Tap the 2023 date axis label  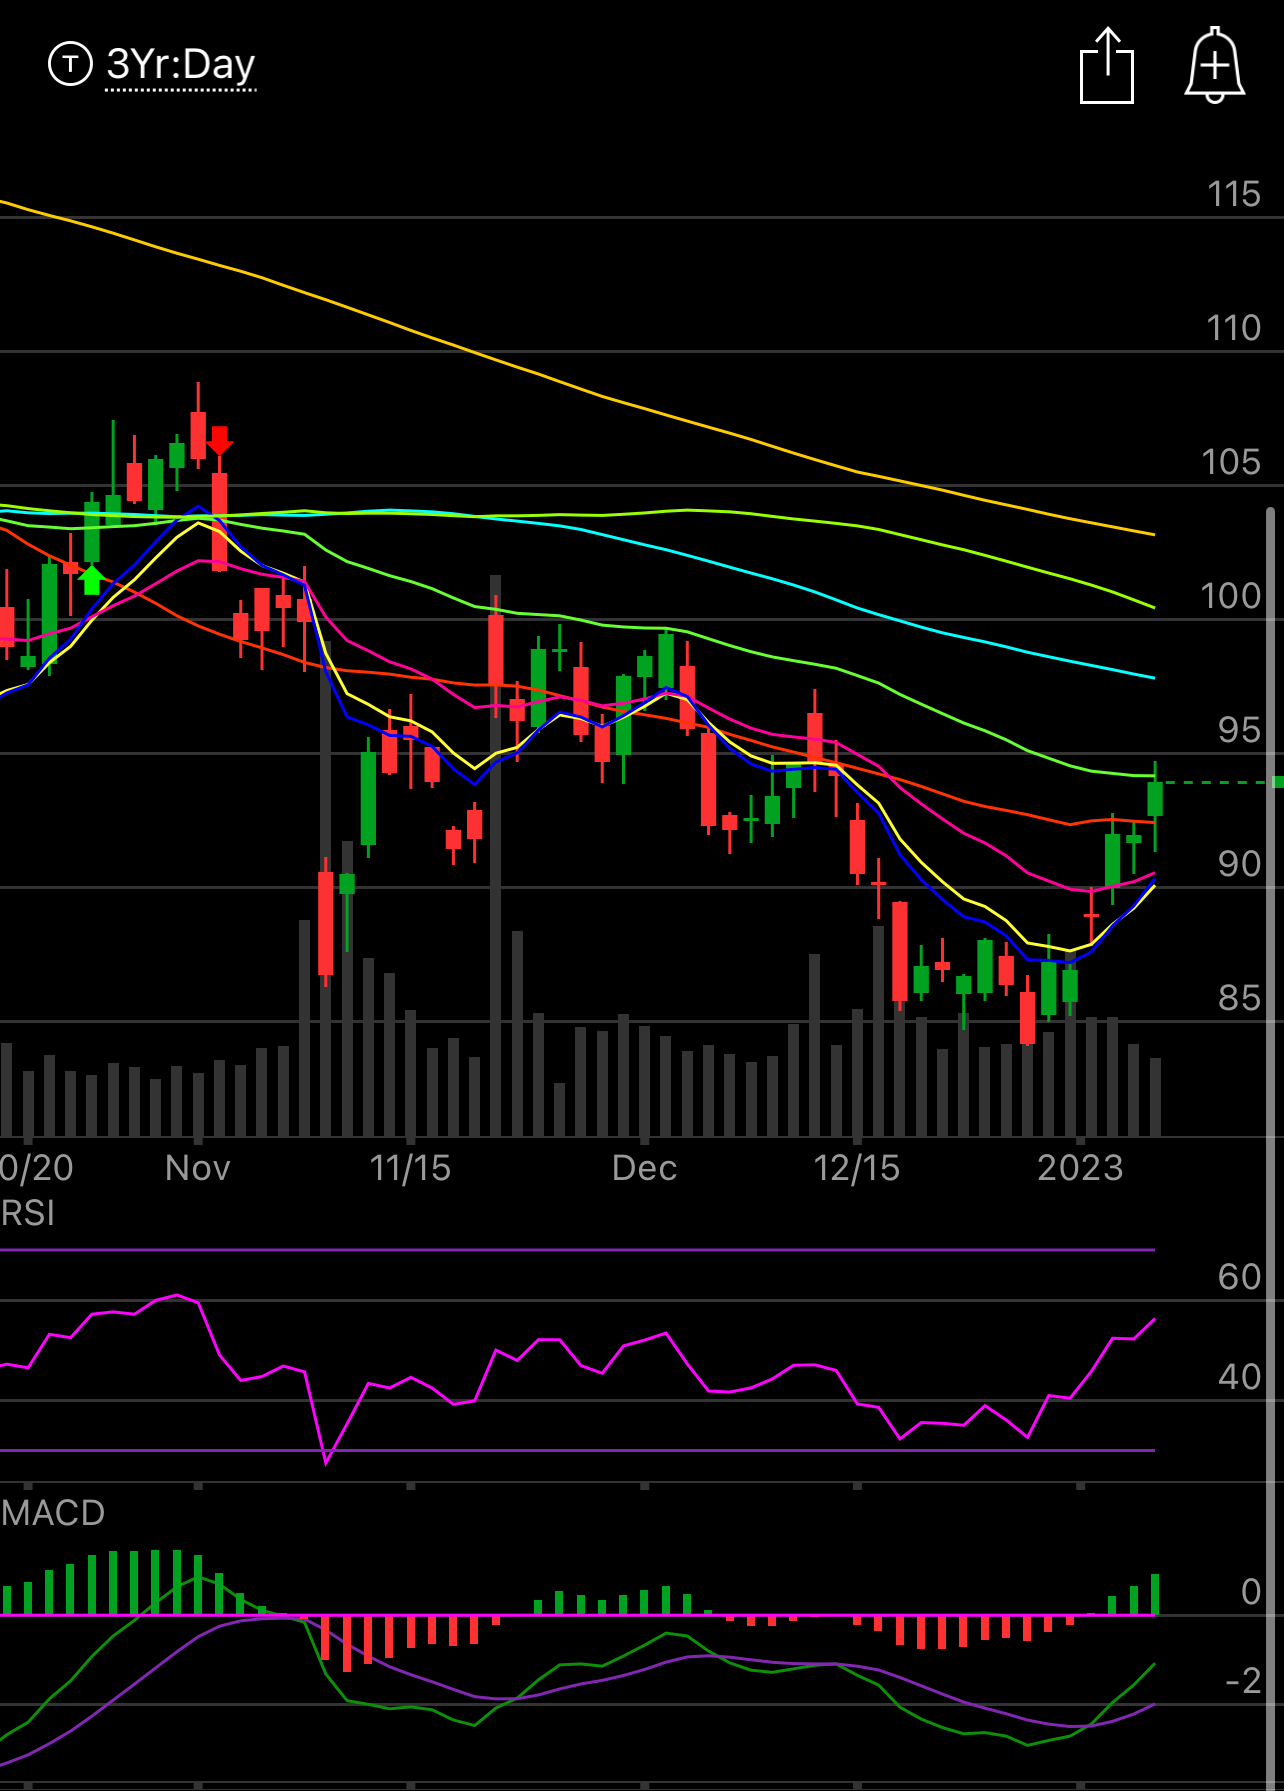[1080, 1168]
